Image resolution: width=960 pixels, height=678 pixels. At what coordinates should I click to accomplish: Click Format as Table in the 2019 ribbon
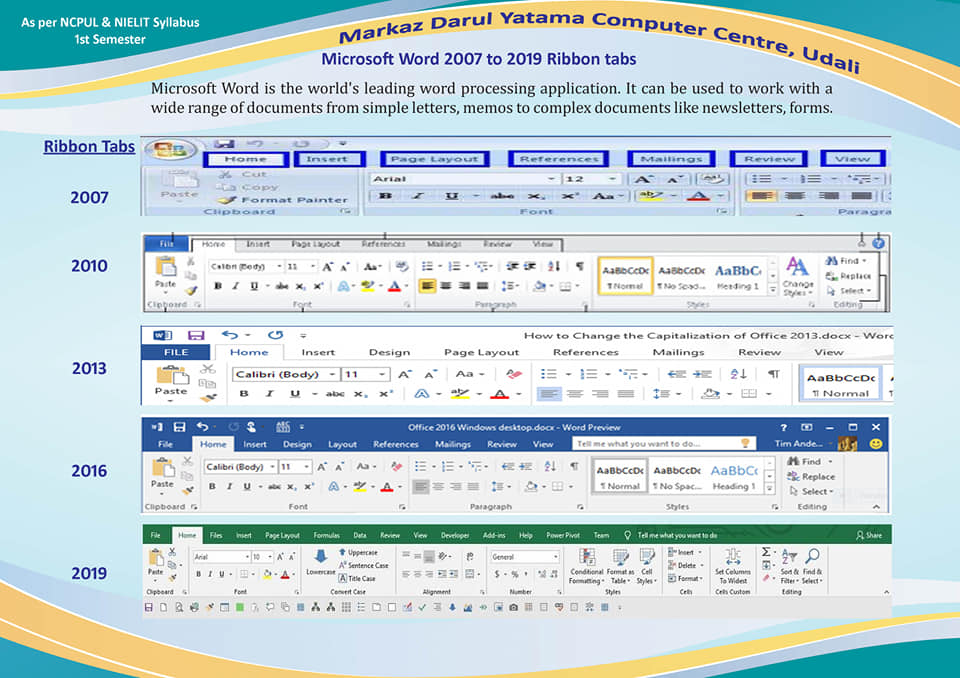point(620,567)
